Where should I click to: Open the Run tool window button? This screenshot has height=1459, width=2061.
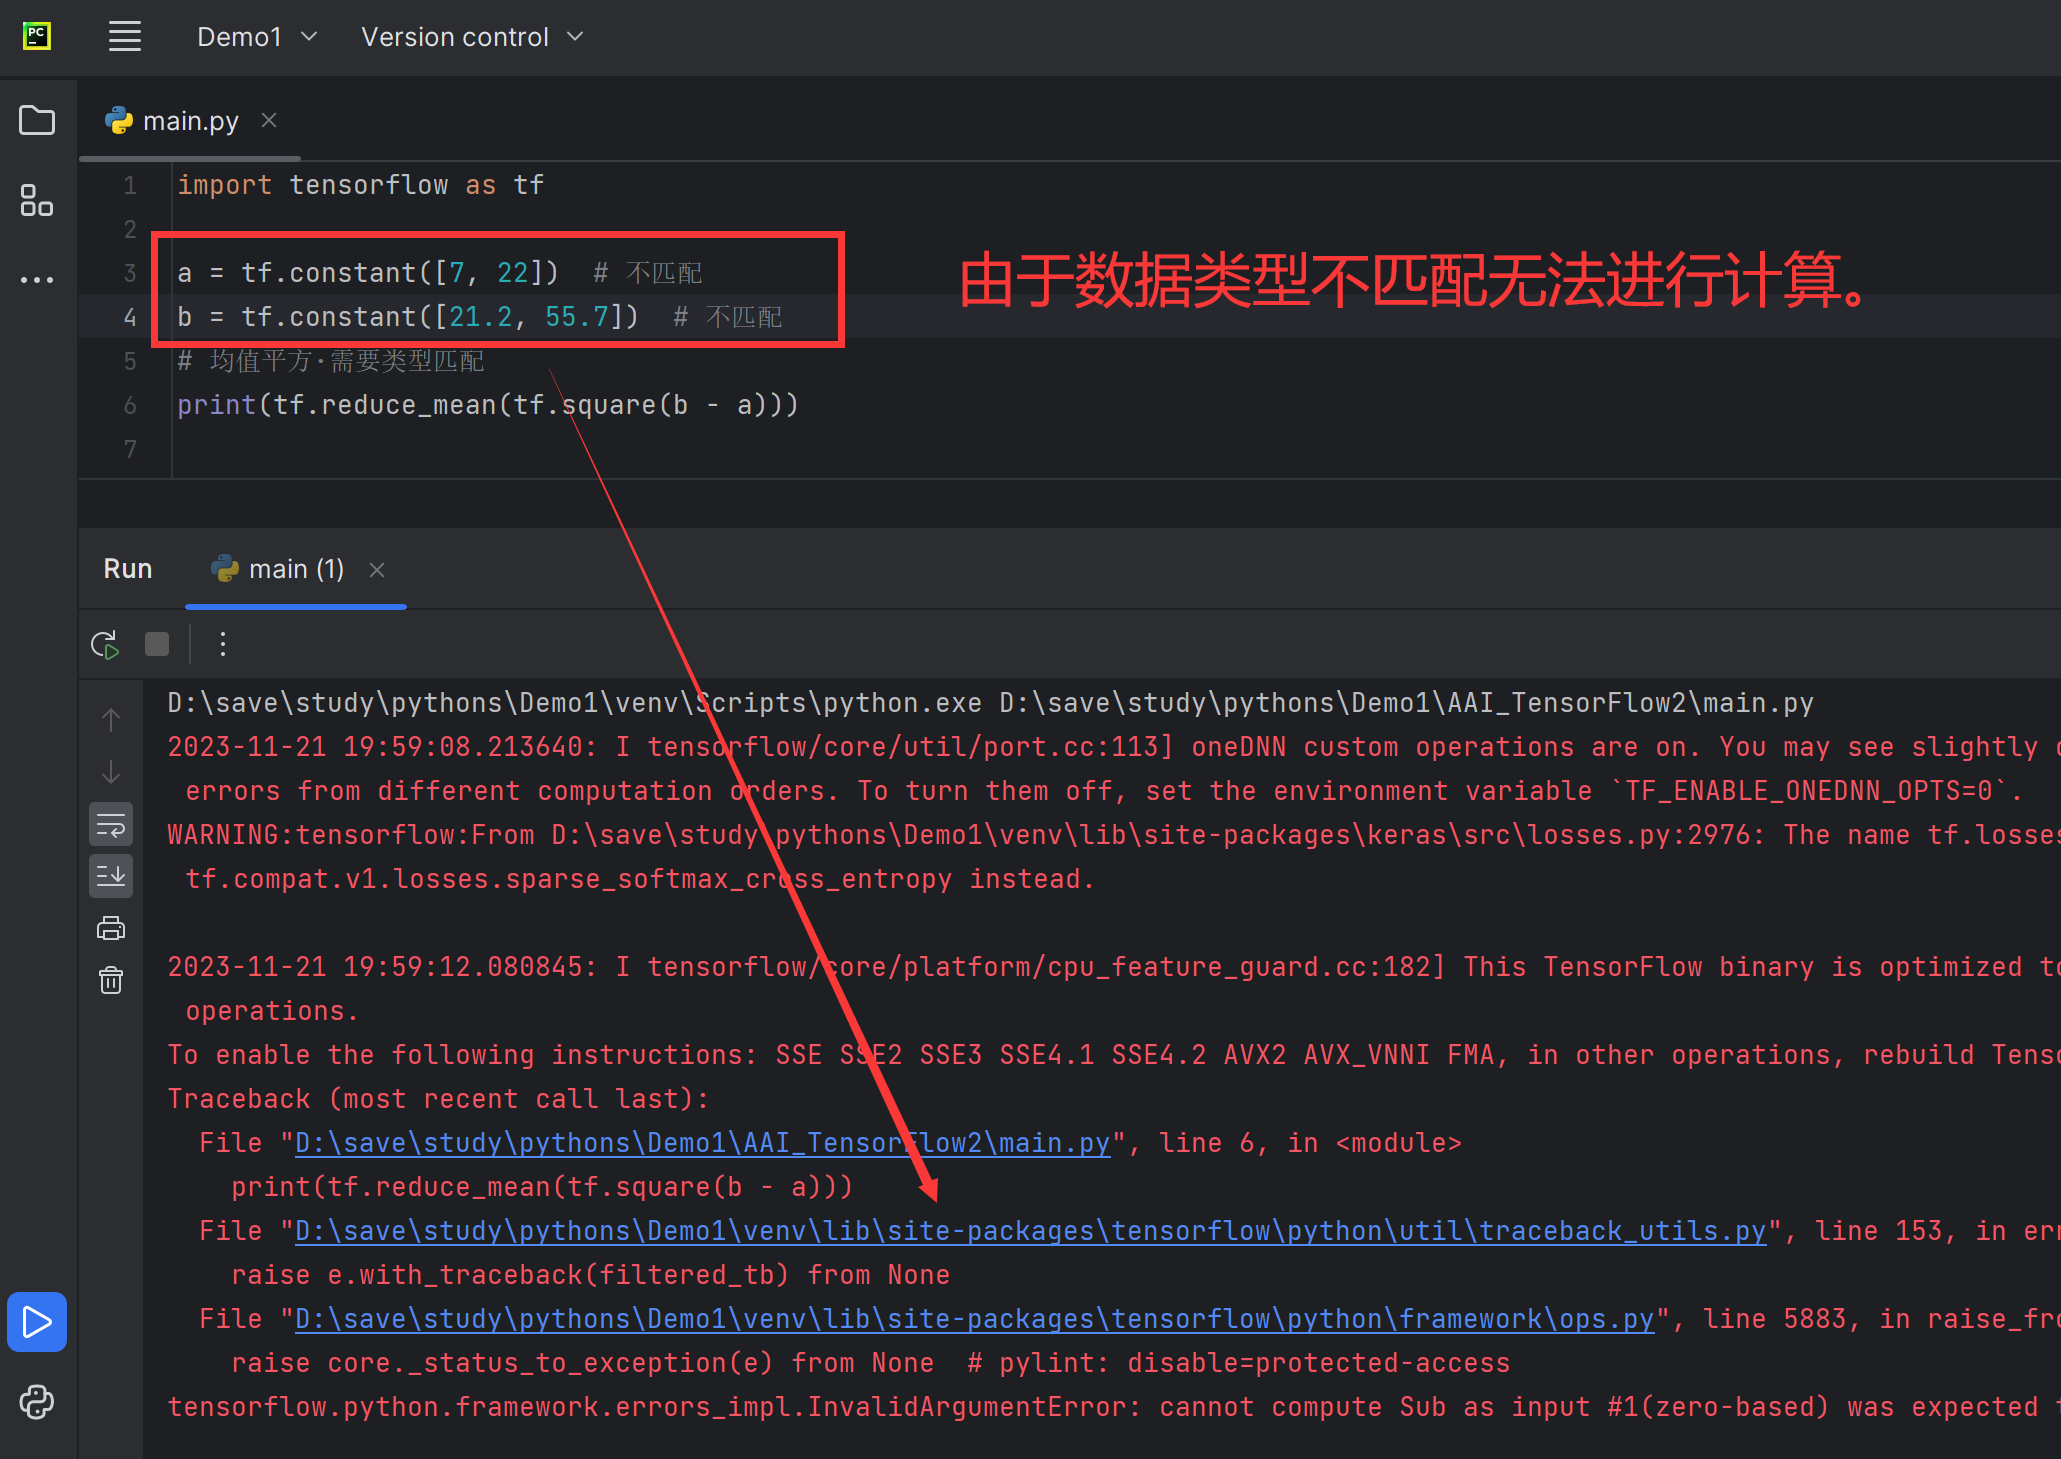[37, 1322]
